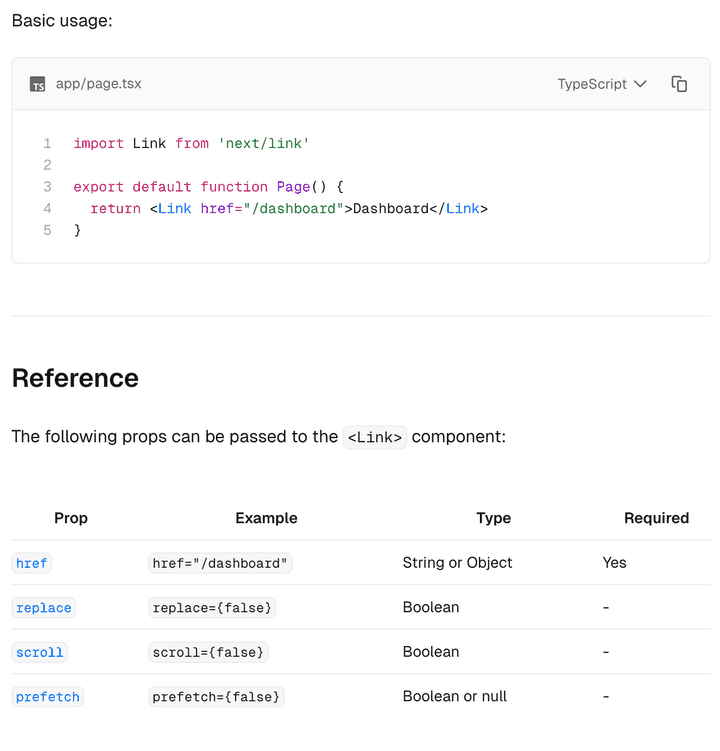720x751 pixels.
Task: Open the prefetch prop link
Action: click(x=47, y=697)
